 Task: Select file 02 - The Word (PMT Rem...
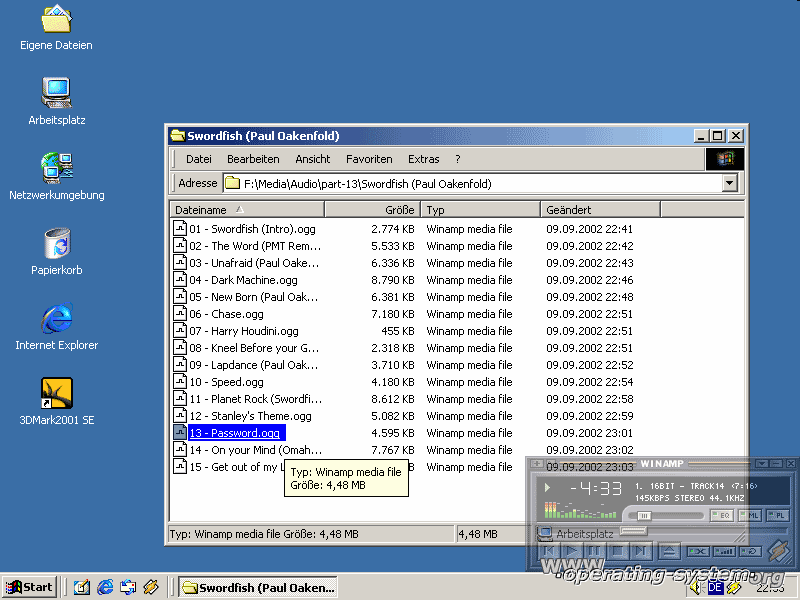(255, 245)
